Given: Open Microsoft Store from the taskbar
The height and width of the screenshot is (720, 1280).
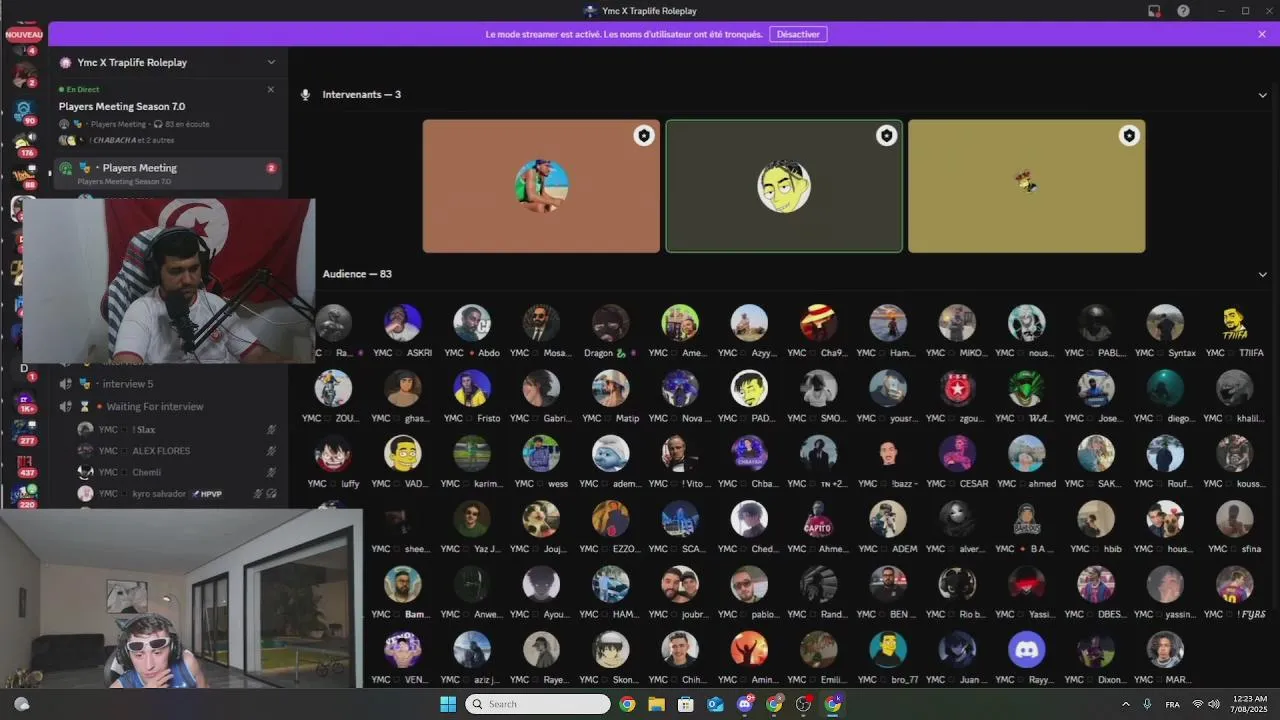Looking at the screenshot, I should [x=686, y=704].
